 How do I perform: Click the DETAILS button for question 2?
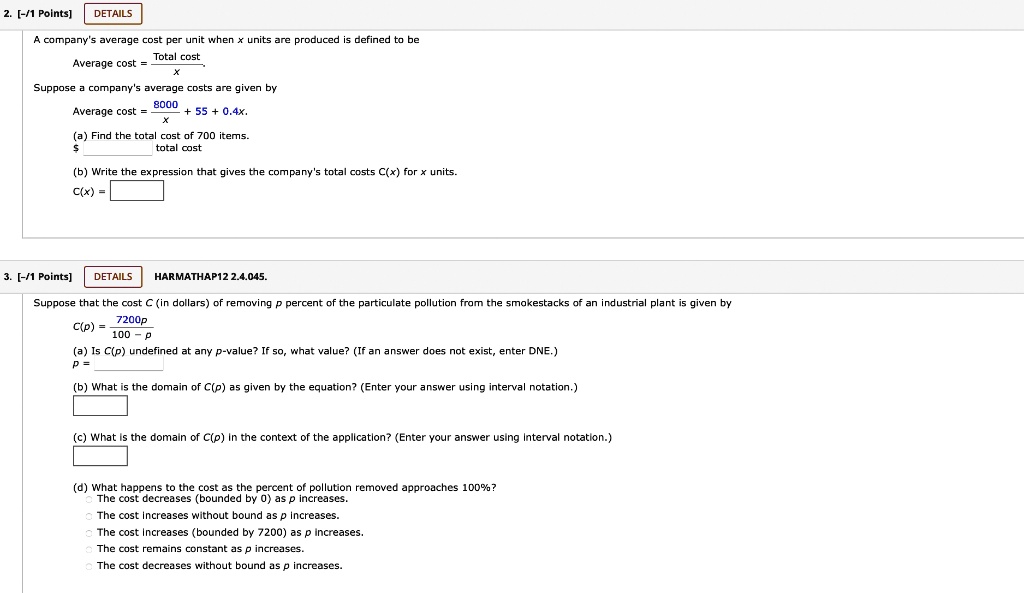tap(112, 13)
